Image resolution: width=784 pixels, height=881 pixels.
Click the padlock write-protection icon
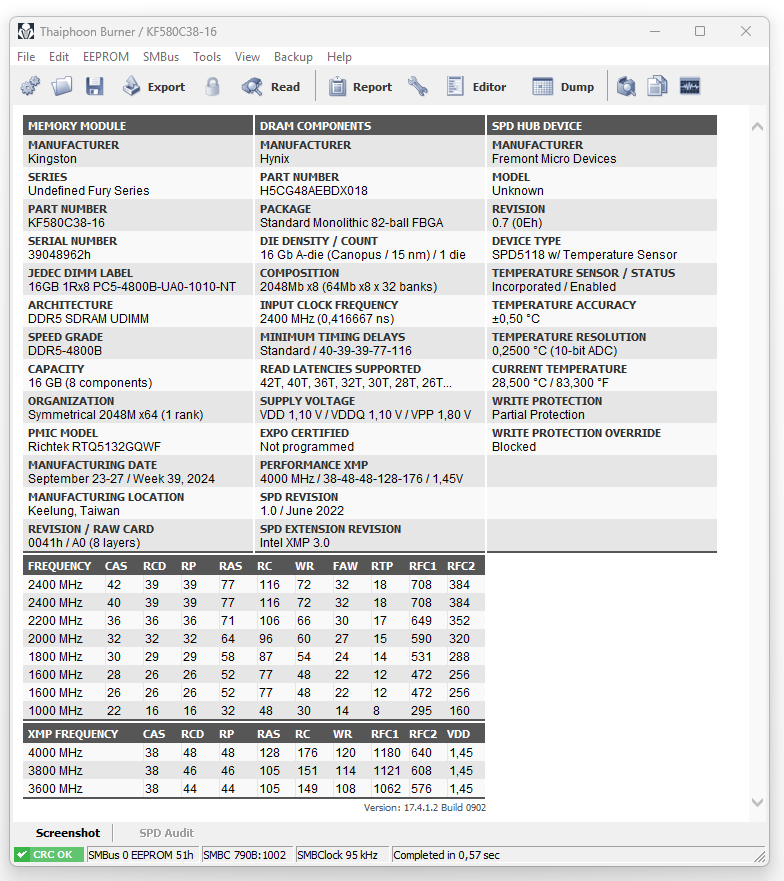pos(212,87)
